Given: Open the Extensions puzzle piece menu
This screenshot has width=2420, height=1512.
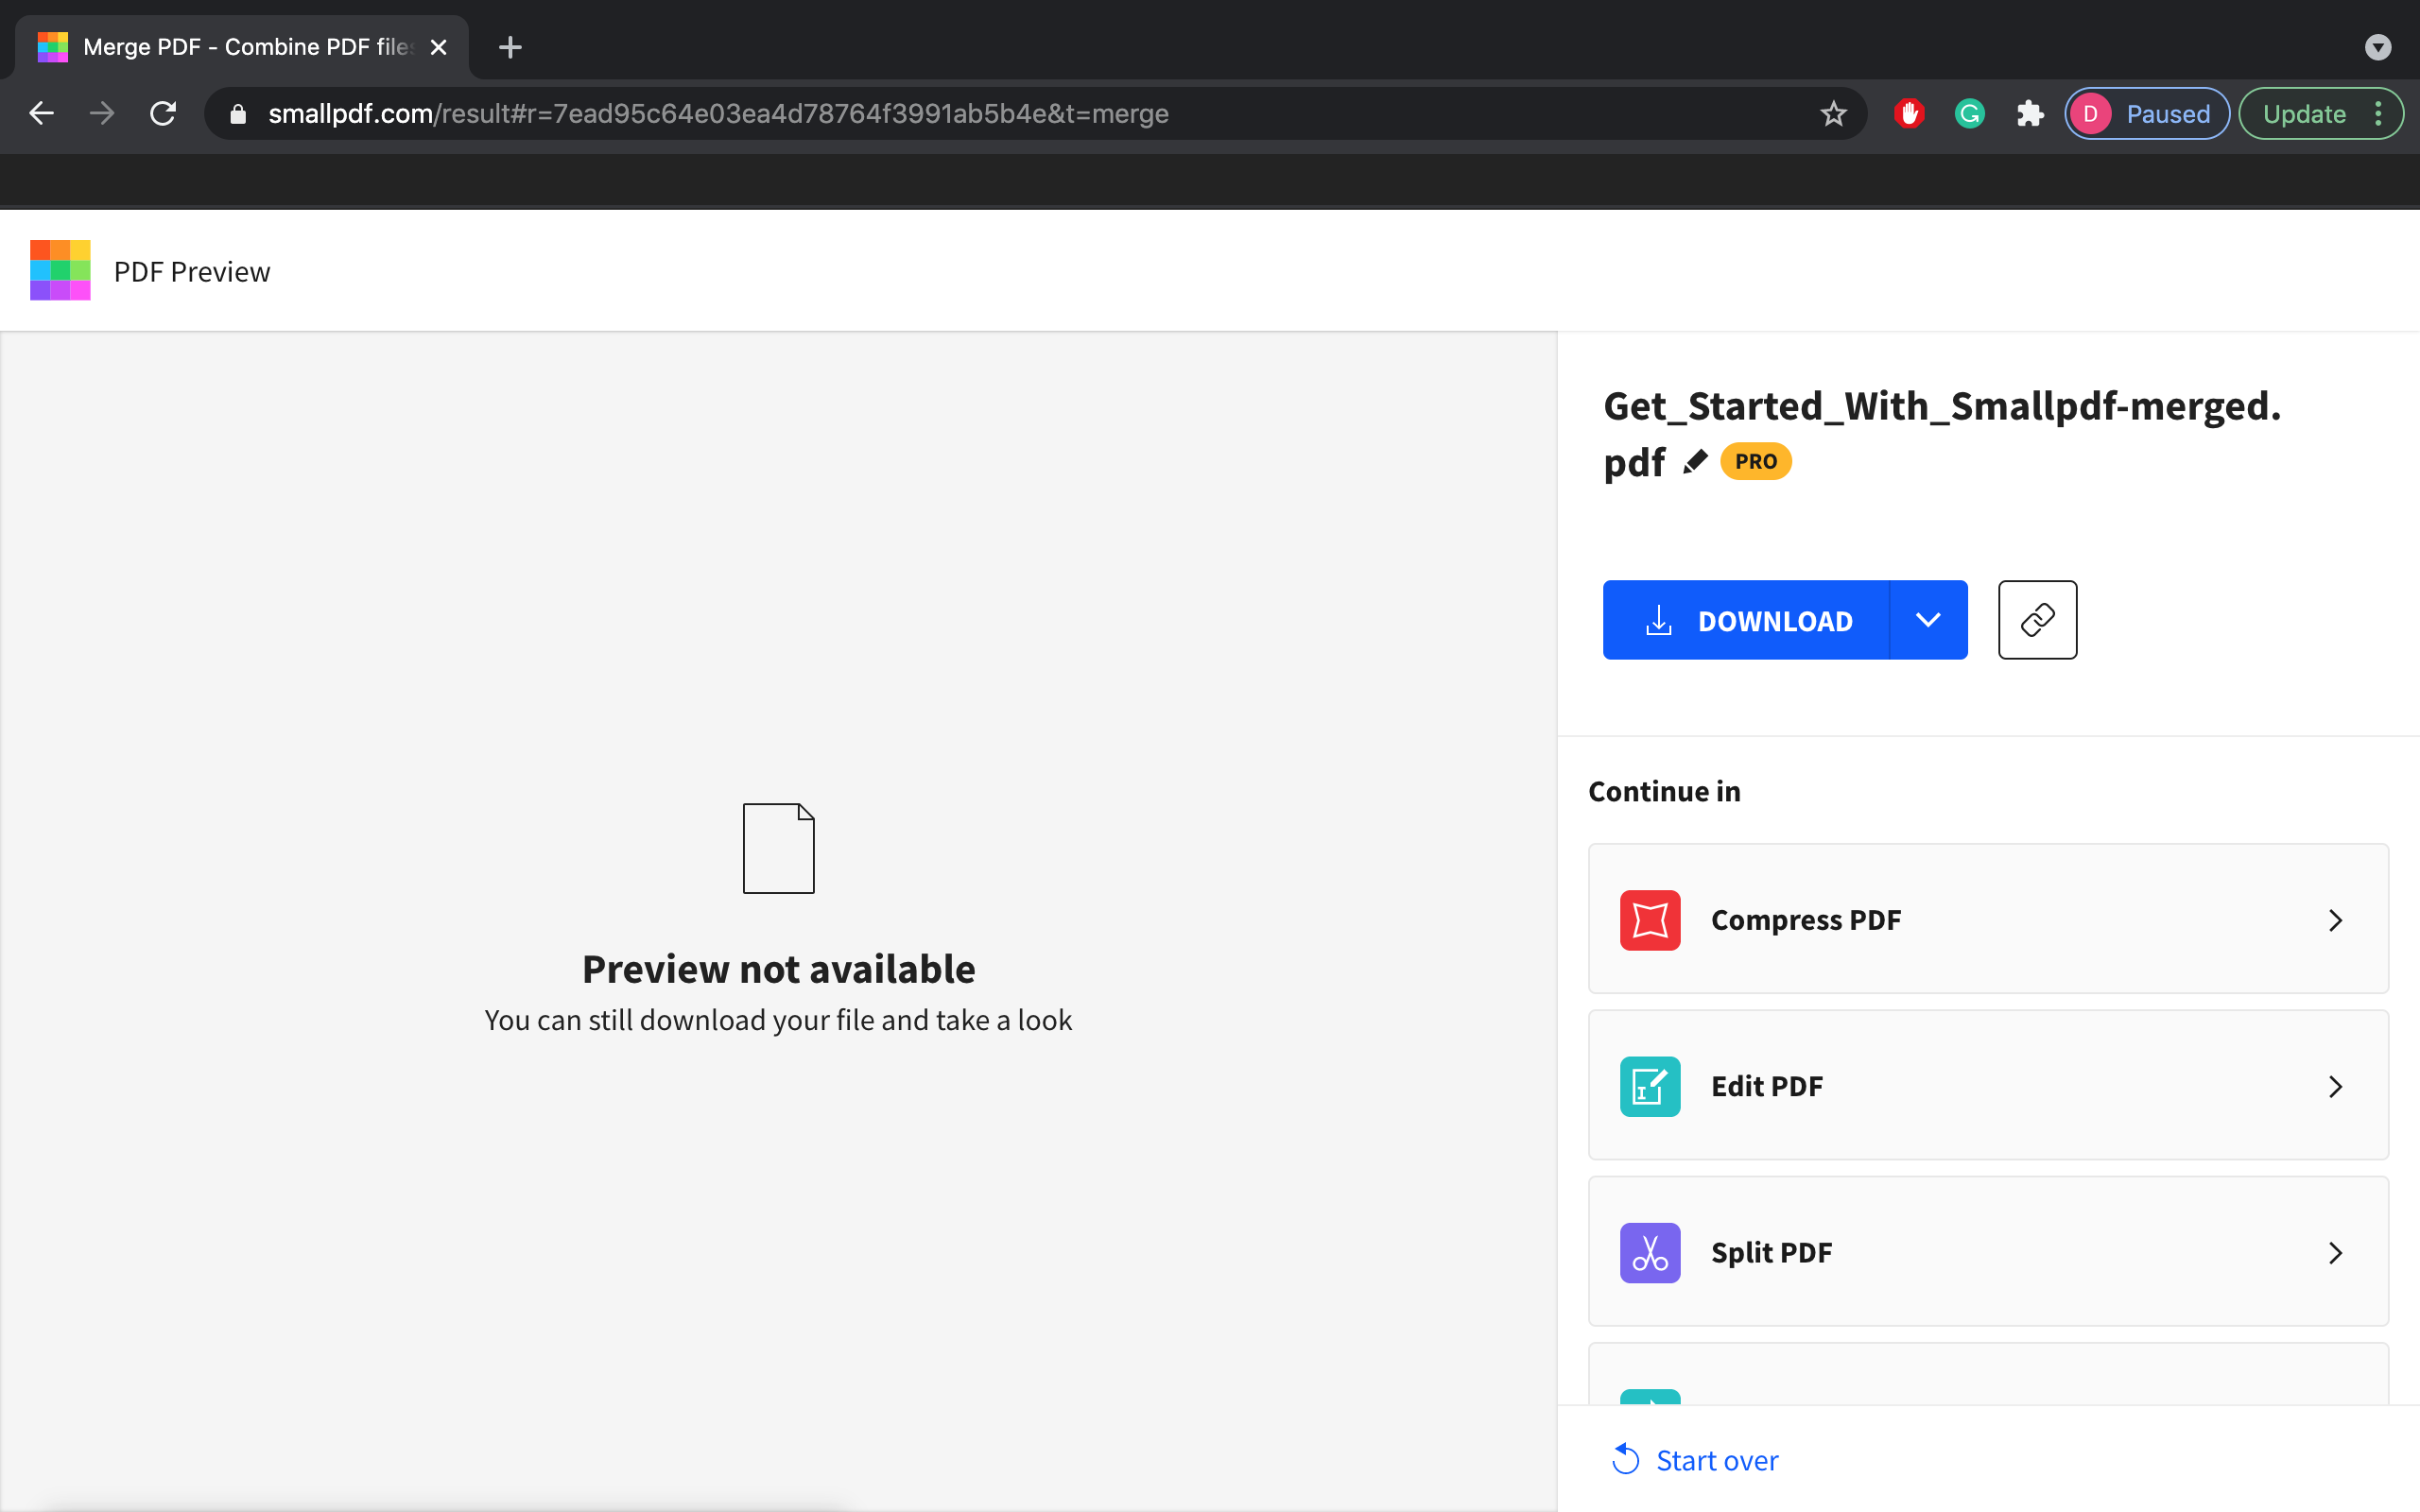Looking at the screenshot, I should pos(2029,113).
